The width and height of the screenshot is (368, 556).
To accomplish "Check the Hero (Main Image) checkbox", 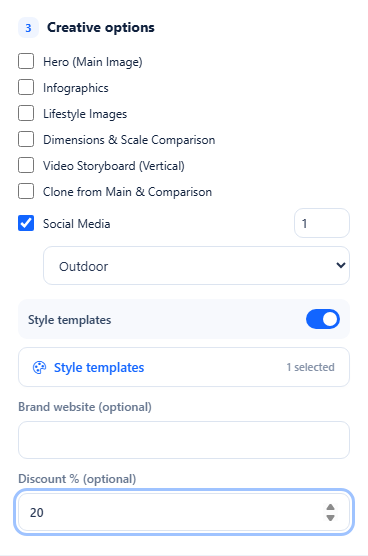I will [x=26, y=61].
